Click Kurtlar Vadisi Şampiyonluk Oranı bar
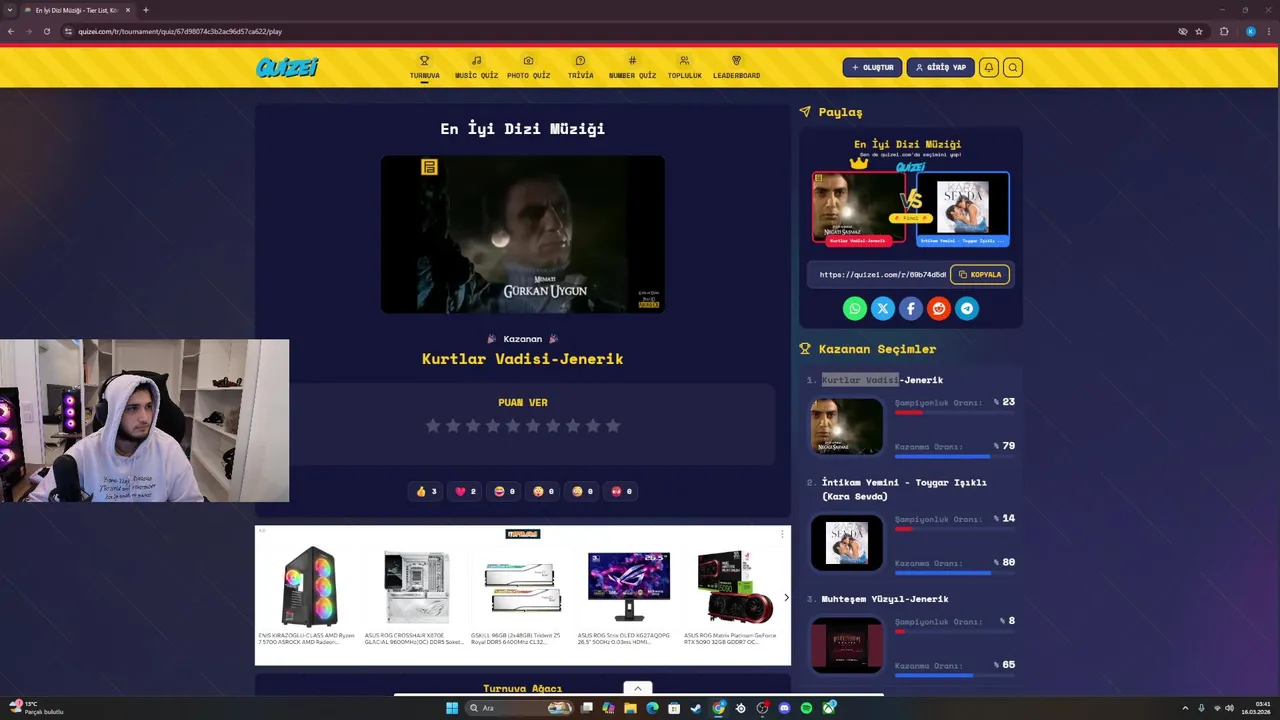Screen dimensions: 1280x720 coord(954,412)
